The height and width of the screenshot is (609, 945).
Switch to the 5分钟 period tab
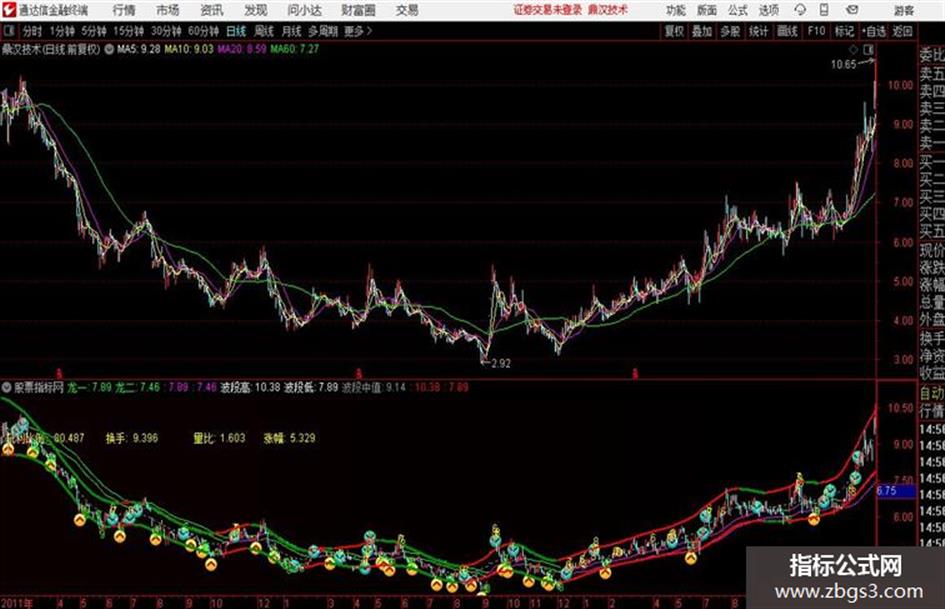95,31
